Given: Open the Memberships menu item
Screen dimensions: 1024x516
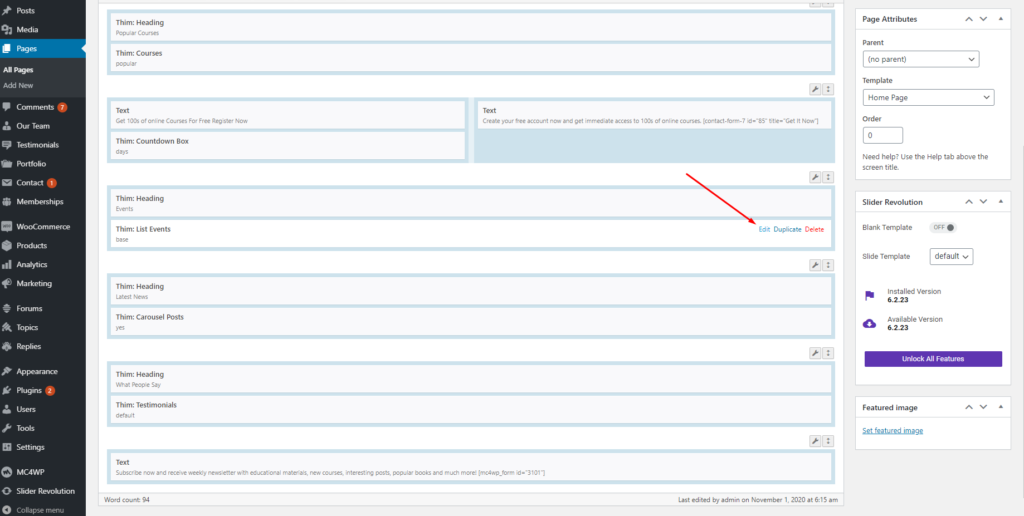Looking at the screenshot, I should point(42,202).
